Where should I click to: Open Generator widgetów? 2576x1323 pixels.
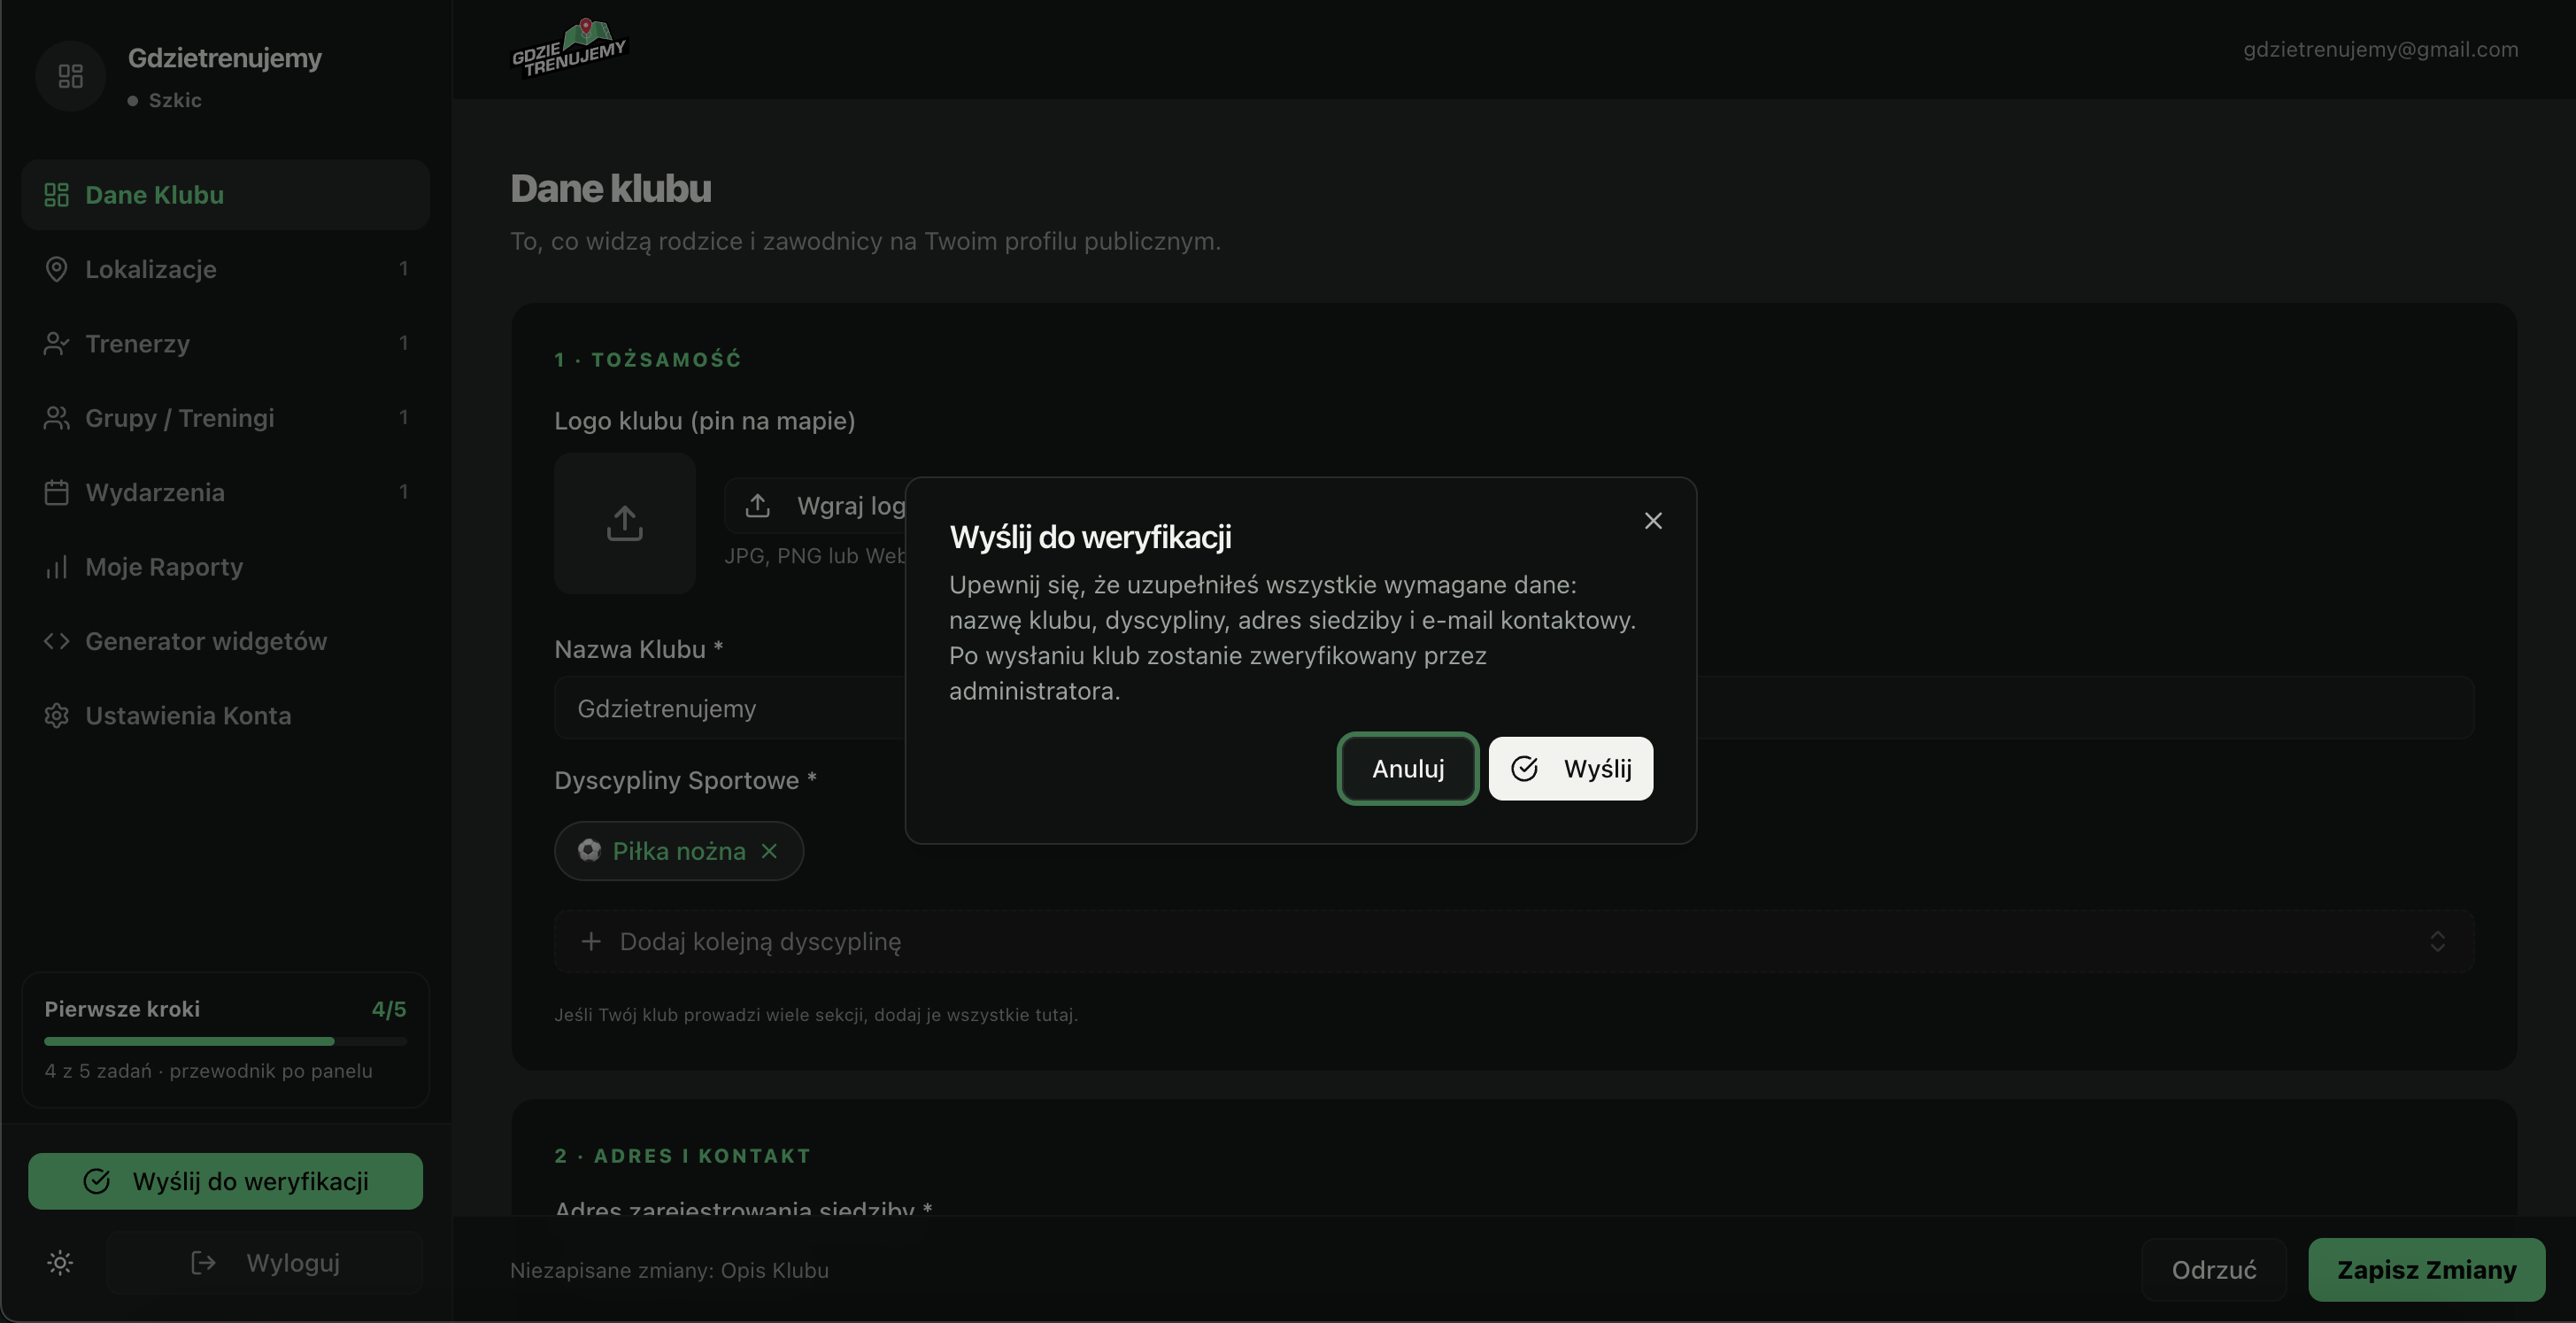(x=225, y=641)
